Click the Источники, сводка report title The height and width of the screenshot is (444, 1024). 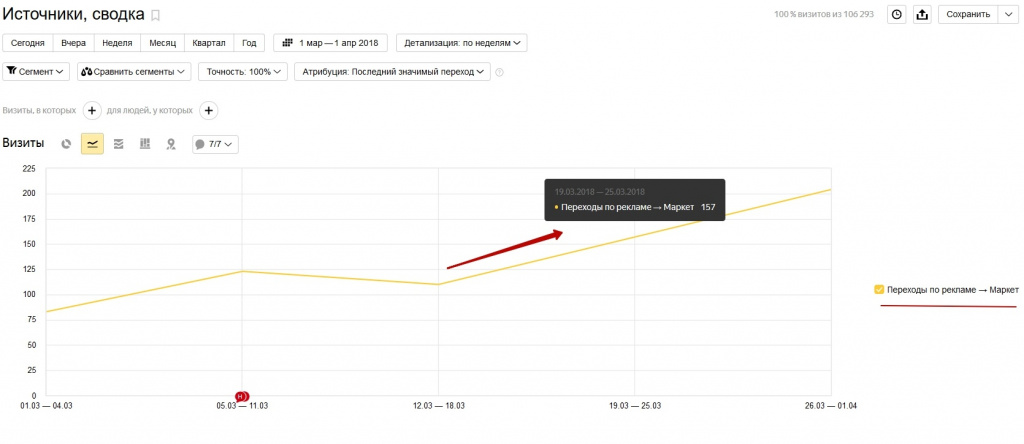pos(74,14)
